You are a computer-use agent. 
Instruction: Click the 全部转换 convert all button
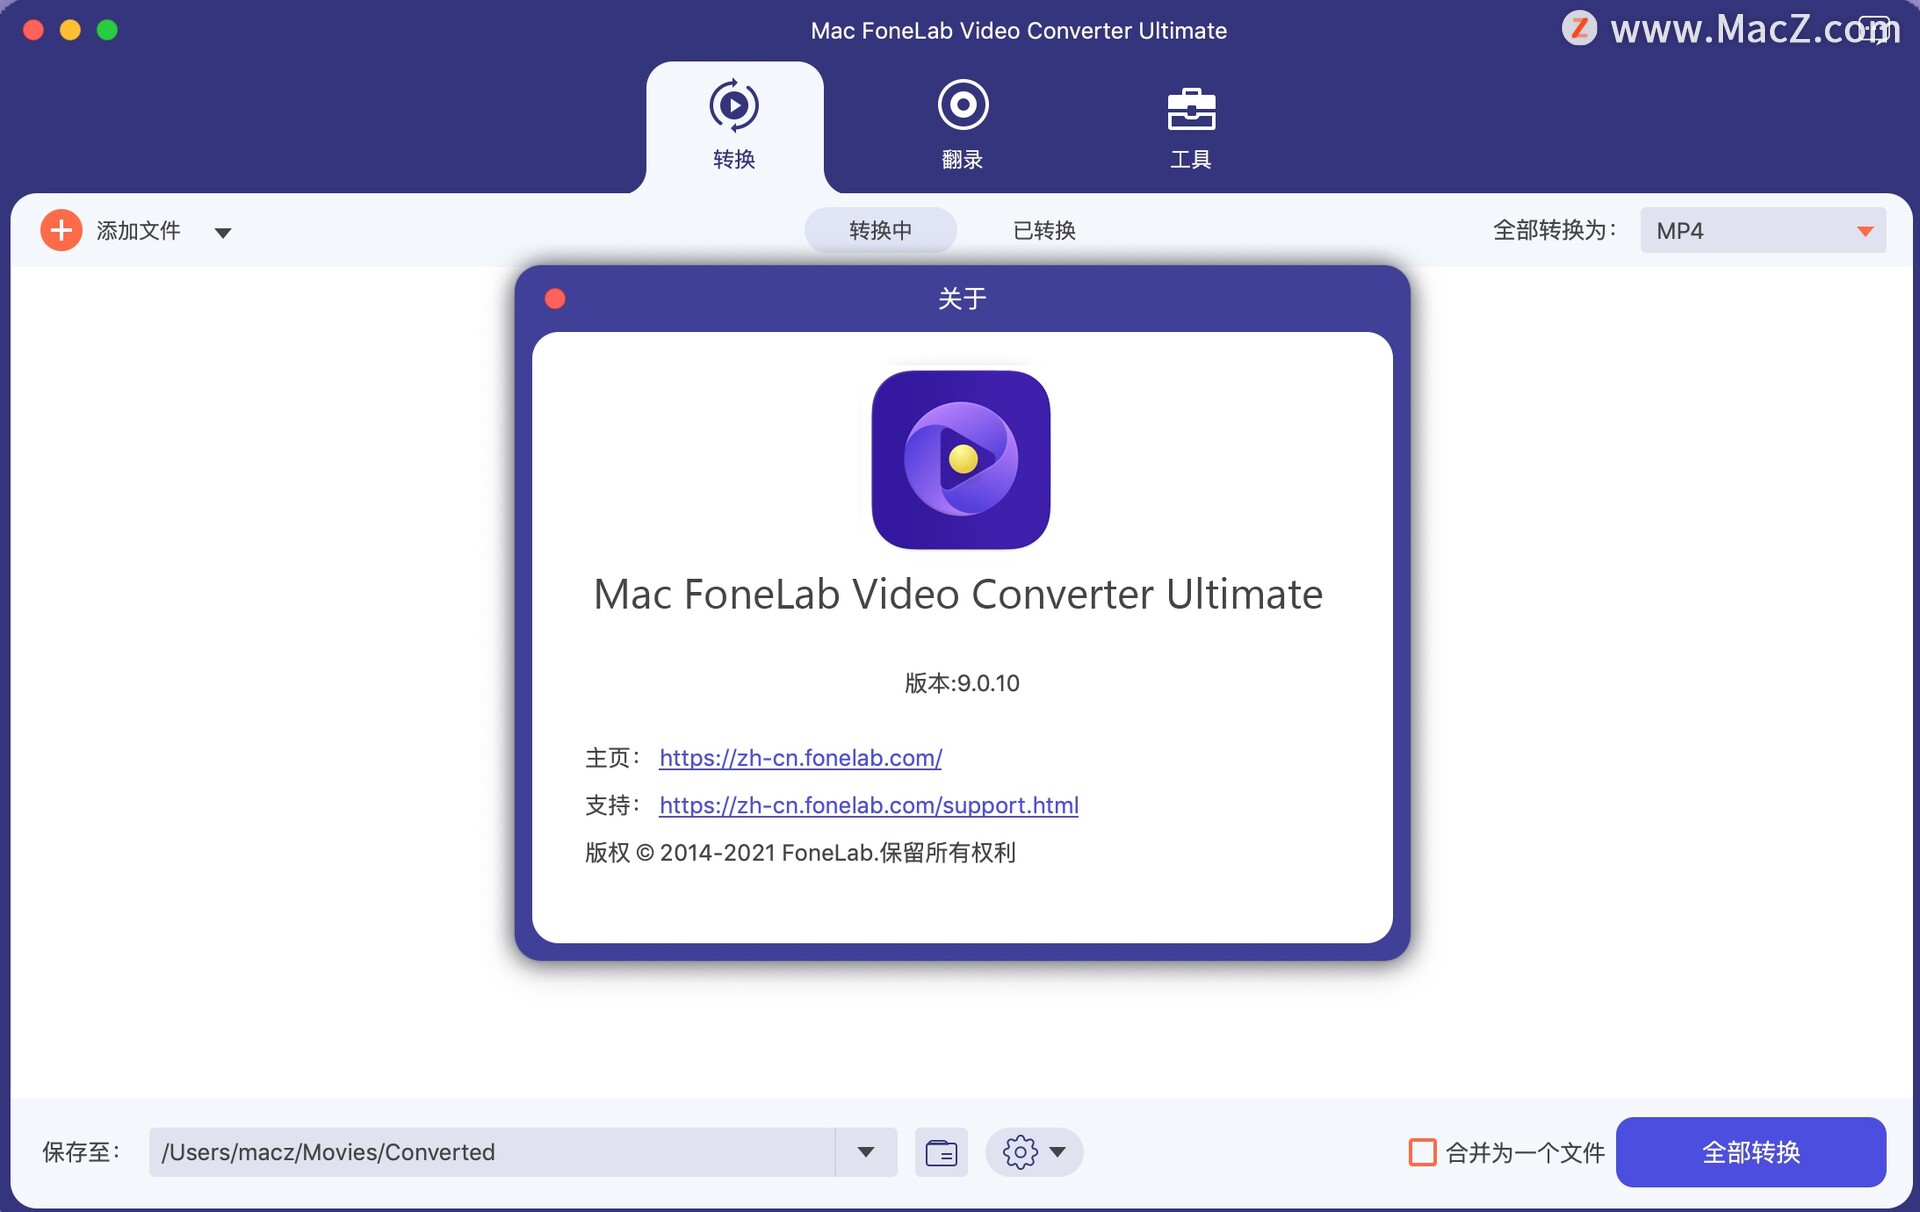pyautogui.click(x=1751, y=1152)
